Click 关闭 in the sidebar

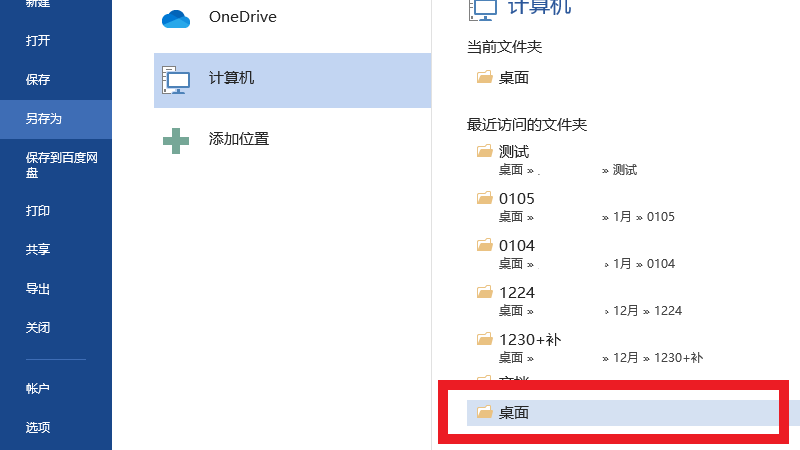[38, 328]
